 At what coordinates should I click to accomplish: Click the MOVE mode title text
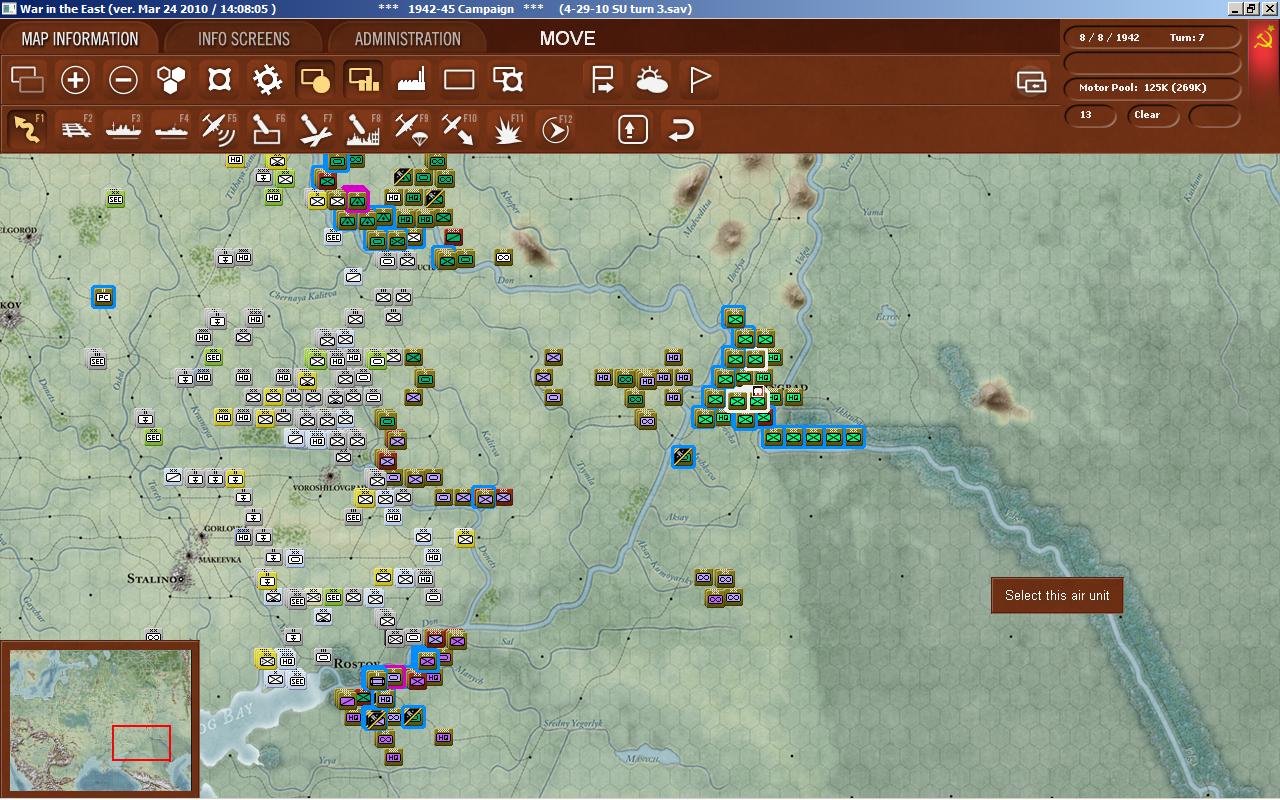[567, 39]
